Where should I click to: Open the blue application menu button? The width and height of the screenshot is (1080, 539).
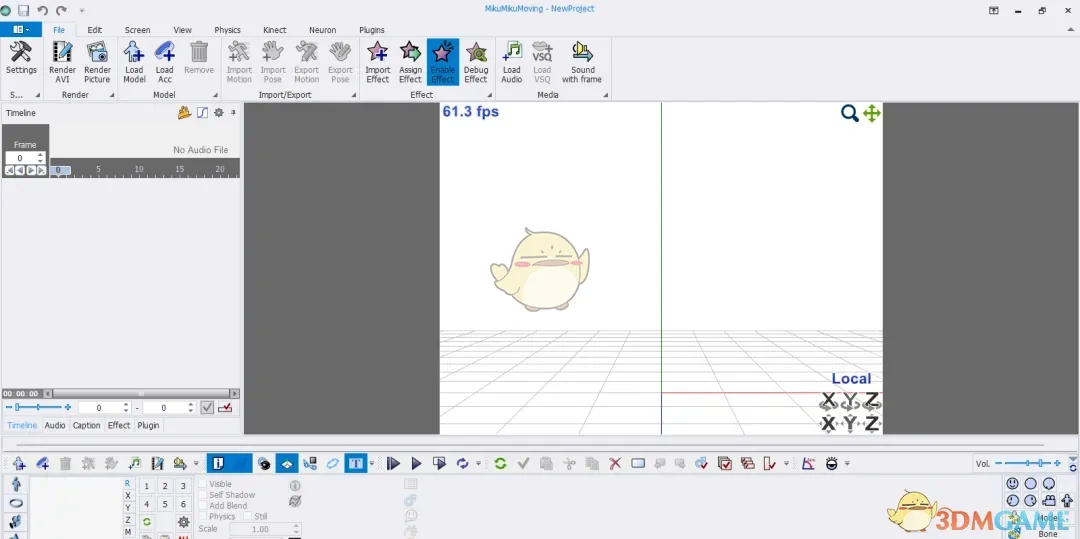[21, 30]
